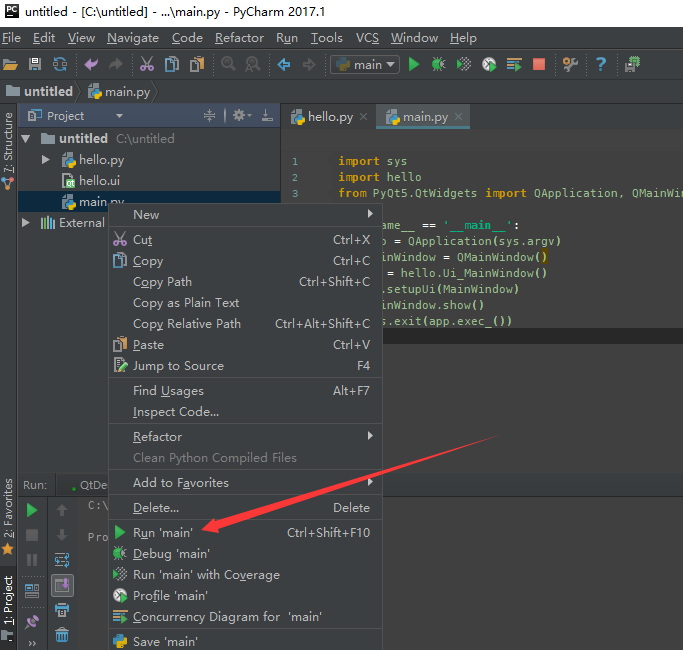Expand the External Libraries node
This screenshot has width=683, height=650.
click(x=26, y=223)
